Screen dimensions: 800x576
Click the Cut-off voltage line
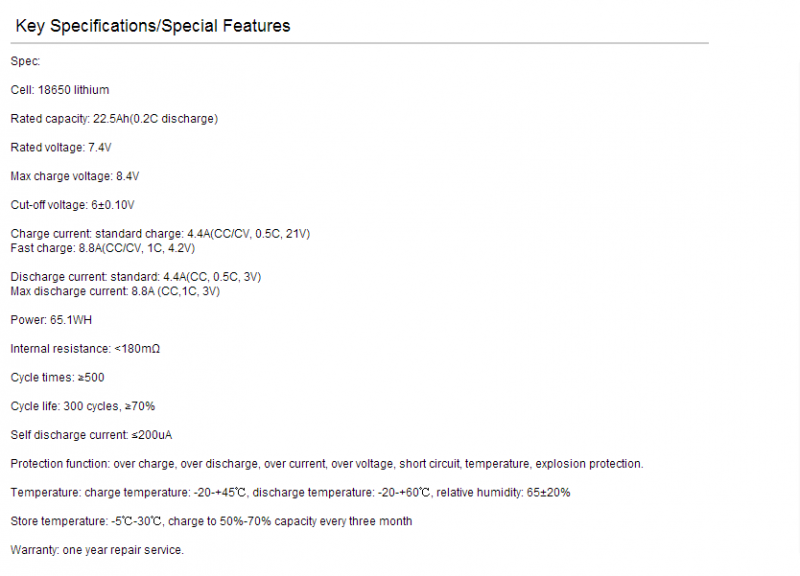coord(72,205)
